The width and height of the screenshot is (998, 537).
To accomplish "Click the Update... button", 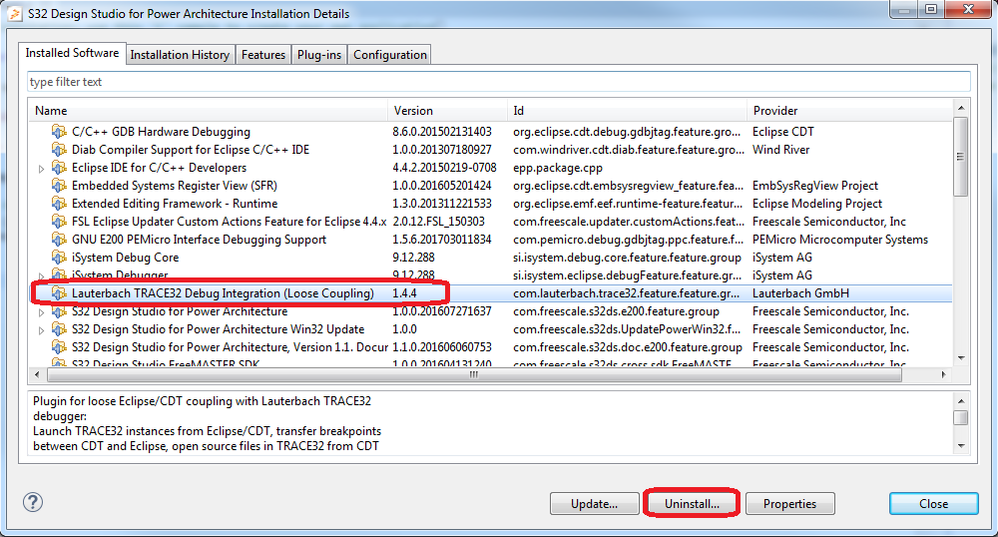I will click(x=594, y=503).
